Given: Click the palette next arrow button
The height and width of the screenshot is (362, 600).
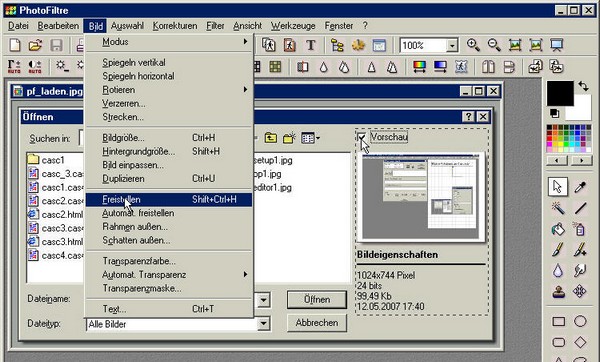Looking at the screenshot, I should tap(582, 160).
